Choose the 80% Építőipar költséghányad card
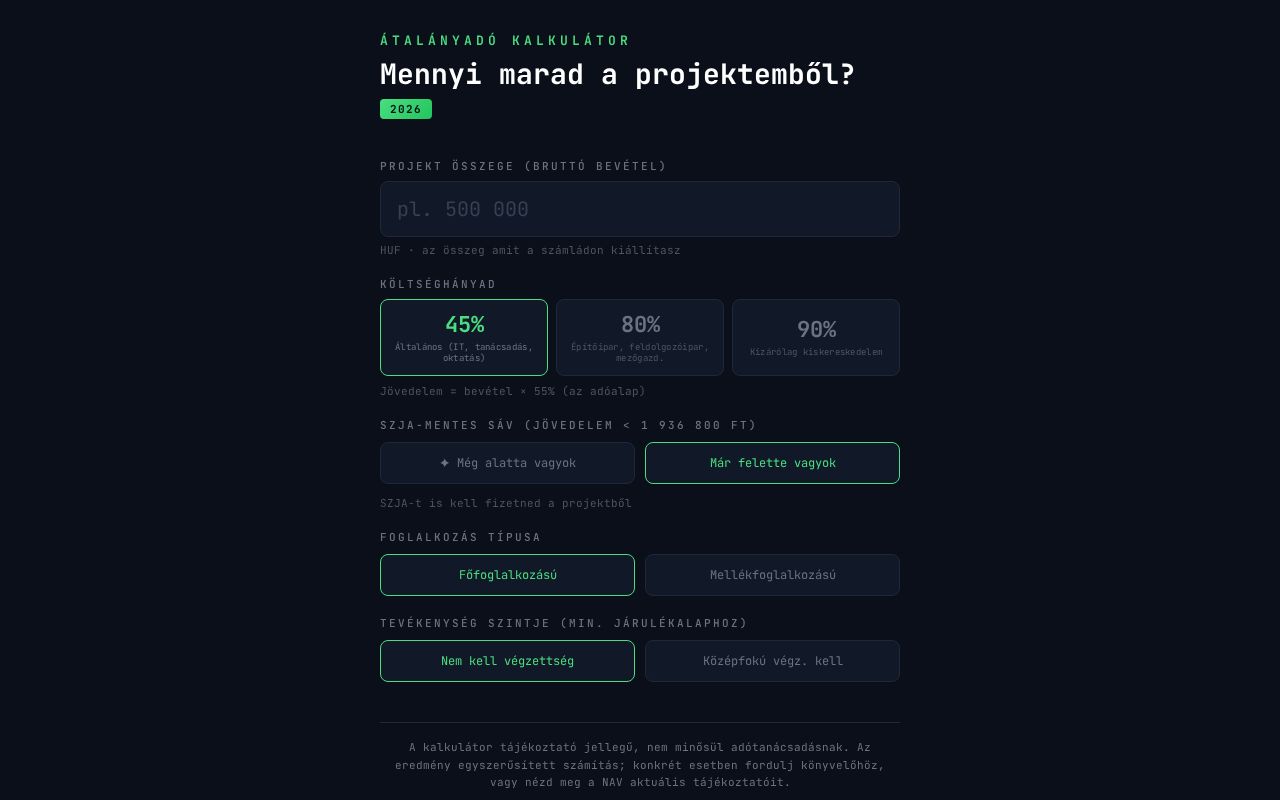Screen dimensions: 1280x800 point(640,337)
